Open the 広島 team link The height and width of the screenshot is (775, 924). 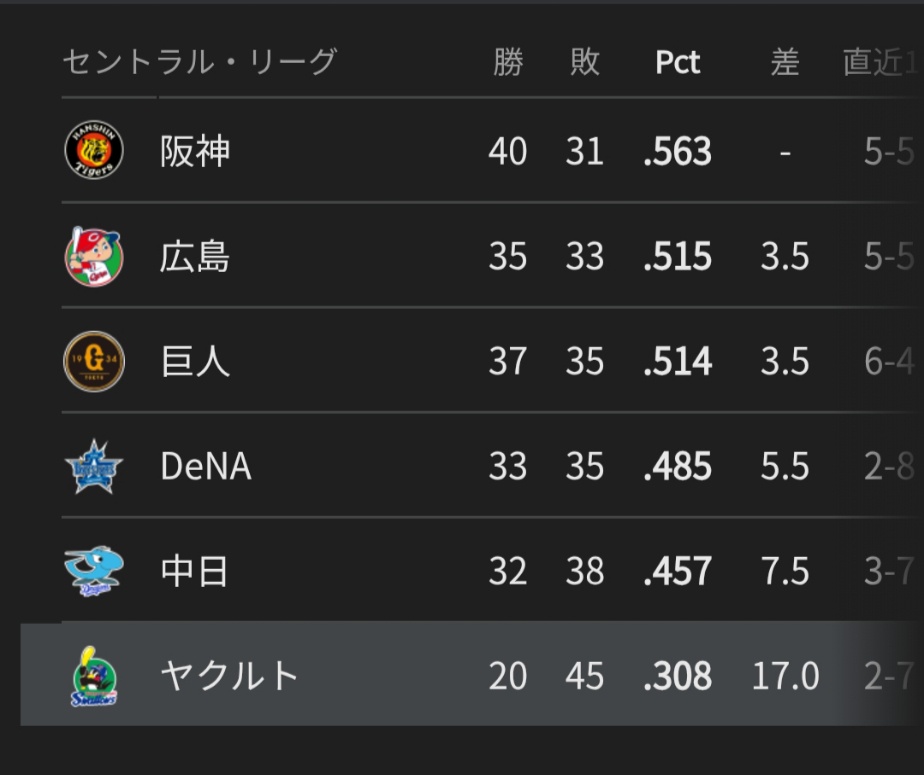coord(195,257)
